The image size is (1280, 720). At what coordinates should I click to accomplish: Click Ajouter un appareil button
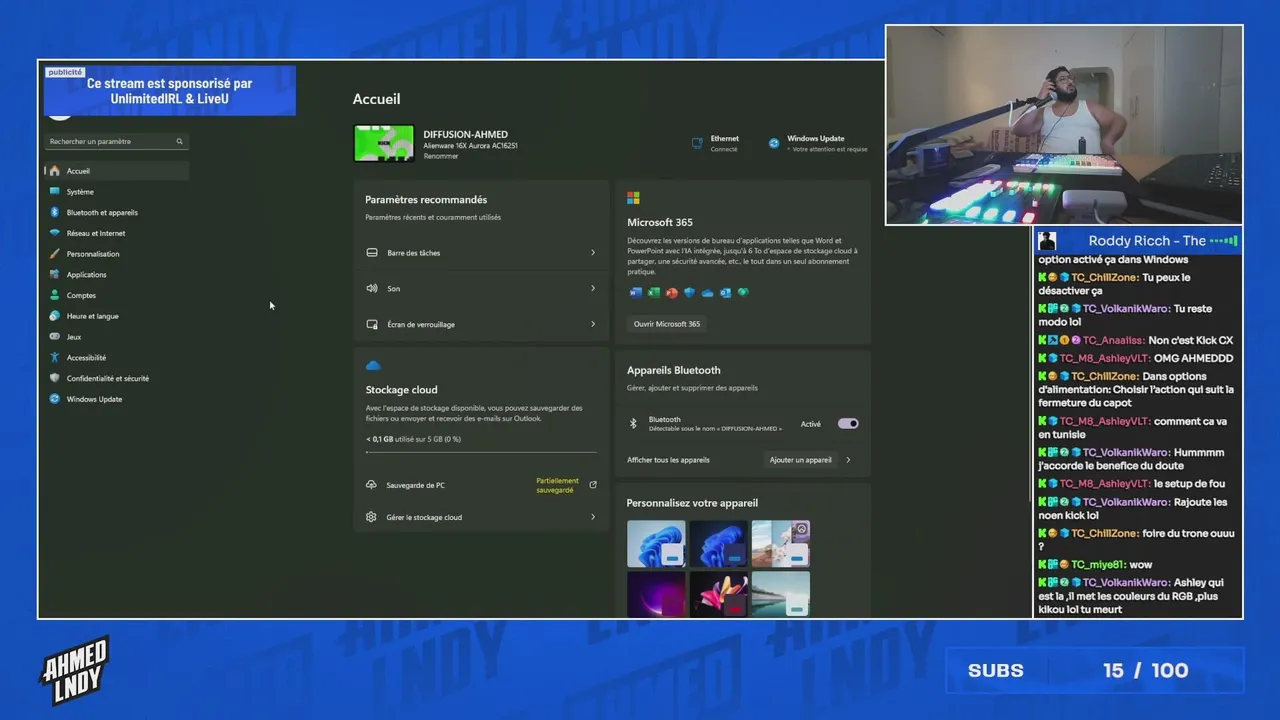(x=800, y=460)
